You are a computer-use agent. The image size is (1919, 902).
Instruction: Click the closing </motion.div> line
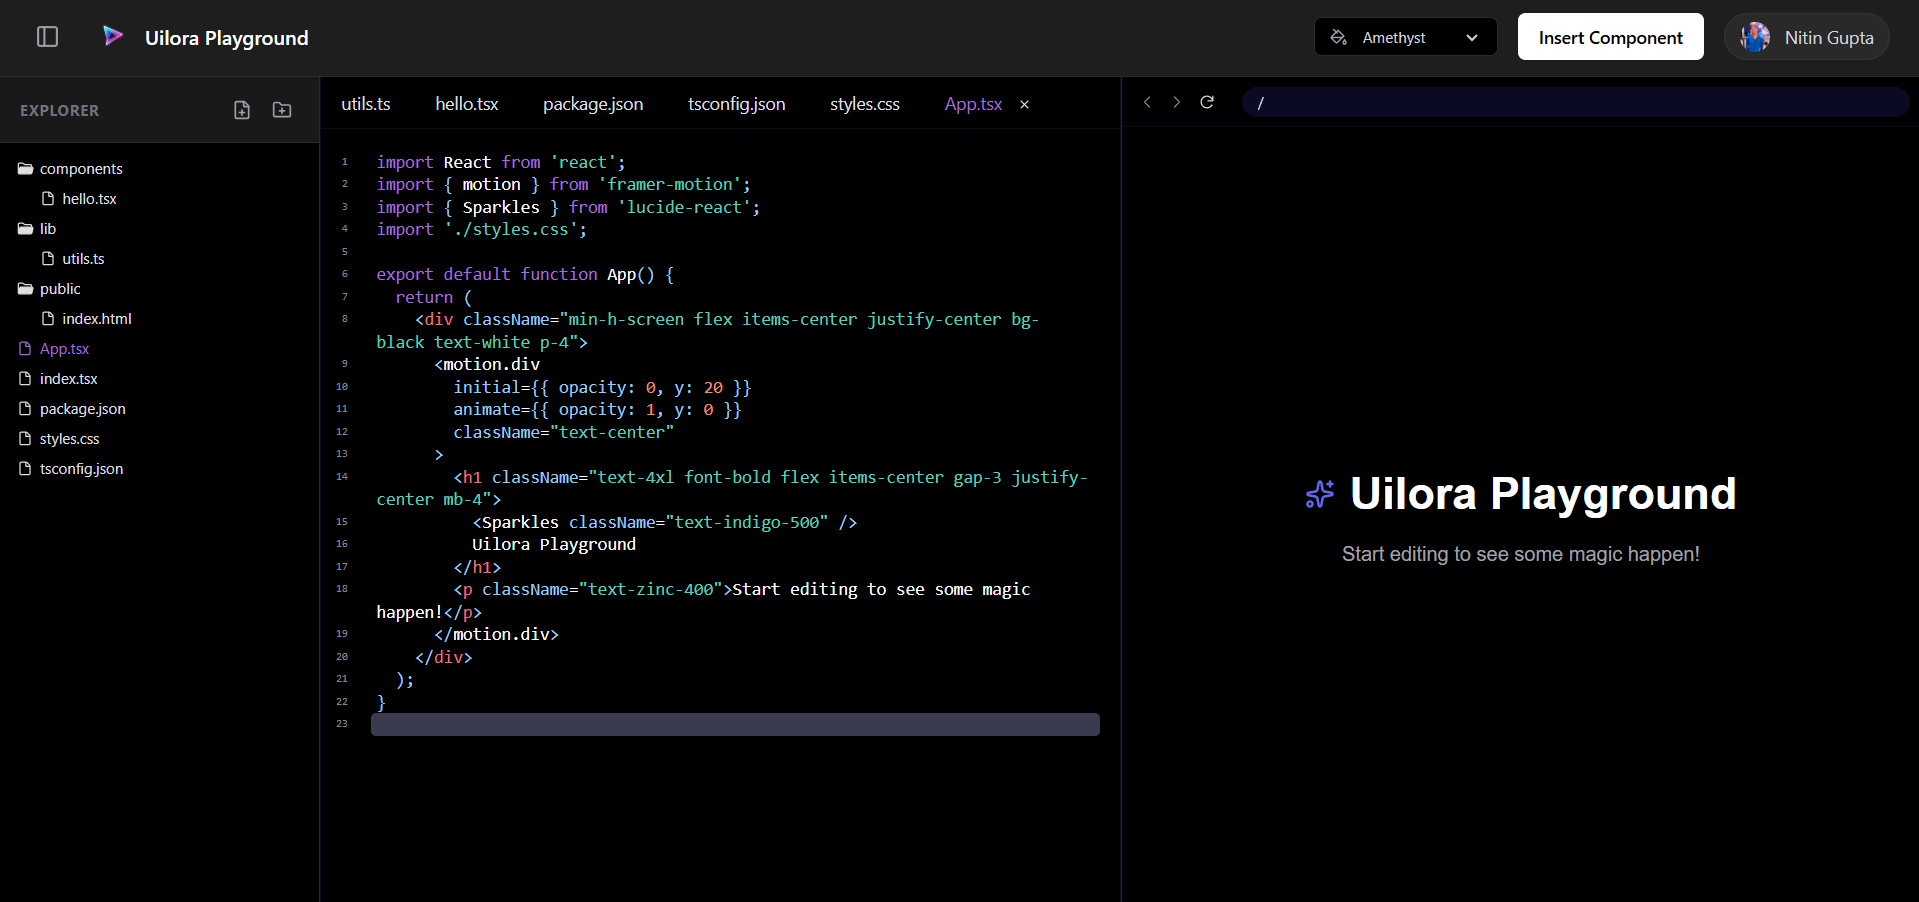(496, 634)
